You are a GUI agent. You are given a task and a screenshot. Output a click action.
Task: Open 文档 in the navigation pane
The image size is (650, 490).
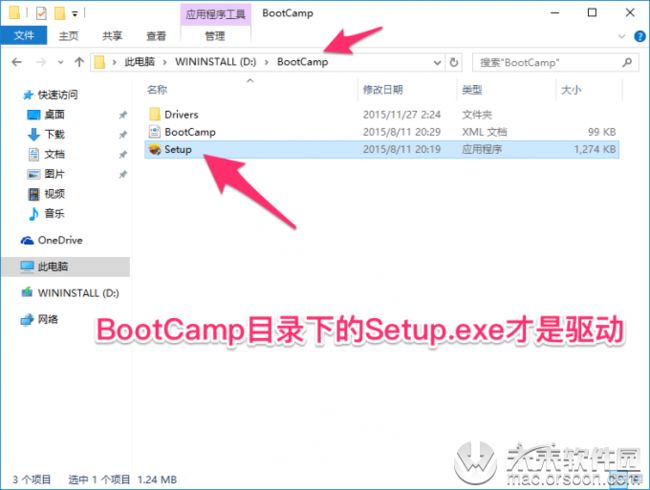pyautogui.click(x=54, y=154)
